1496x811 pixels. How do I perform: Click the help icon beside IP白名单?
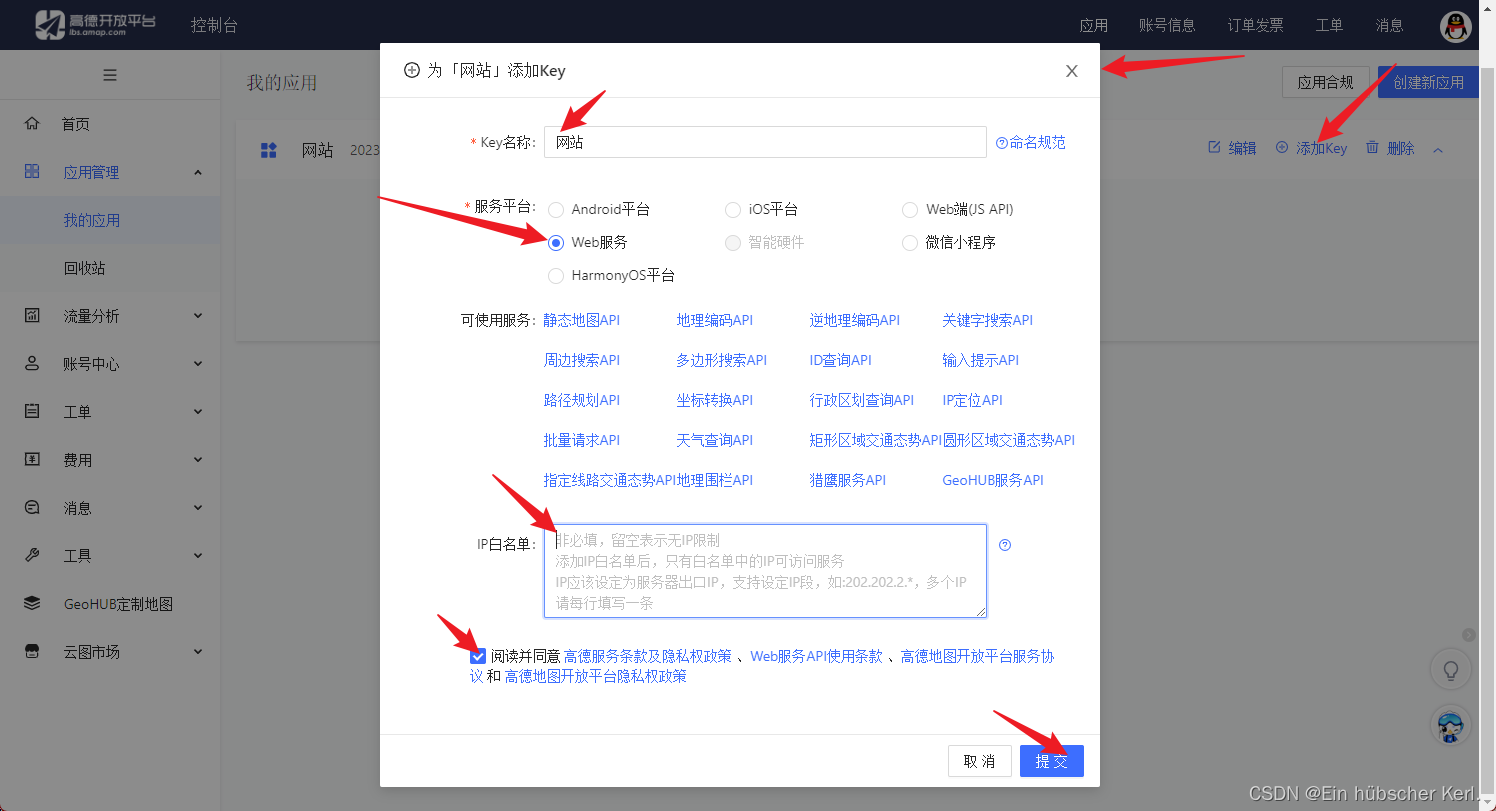[1005, 545]
